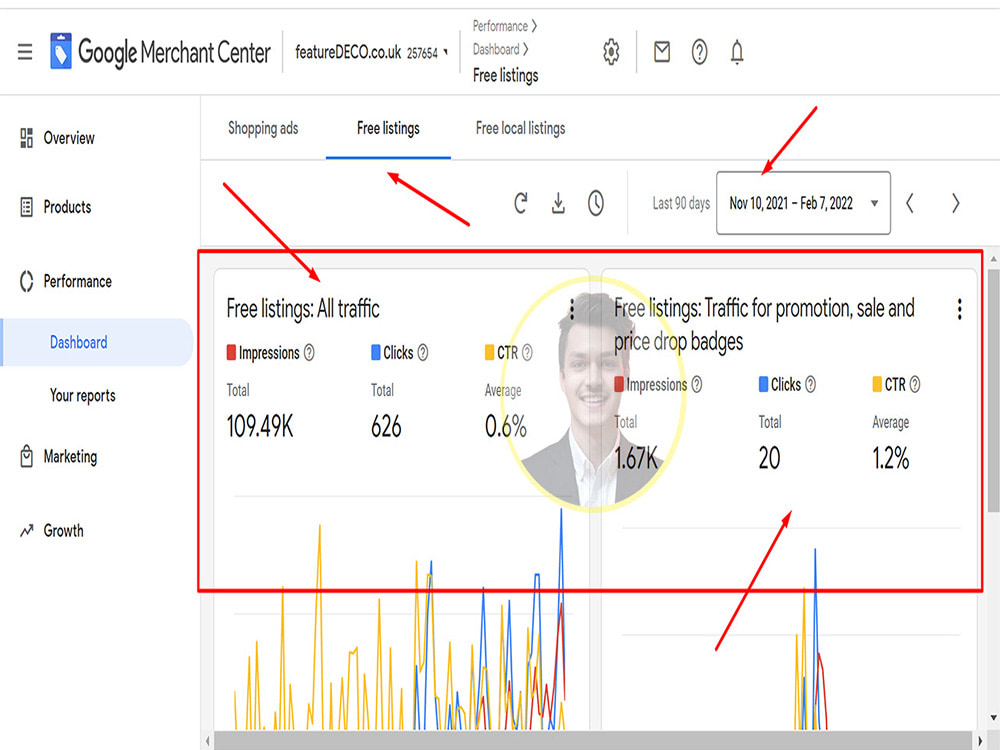Viewport: 1000px width, 750px height.
Task: Click the Products list icon in the sidebar
Action: [x=27, y=207]
